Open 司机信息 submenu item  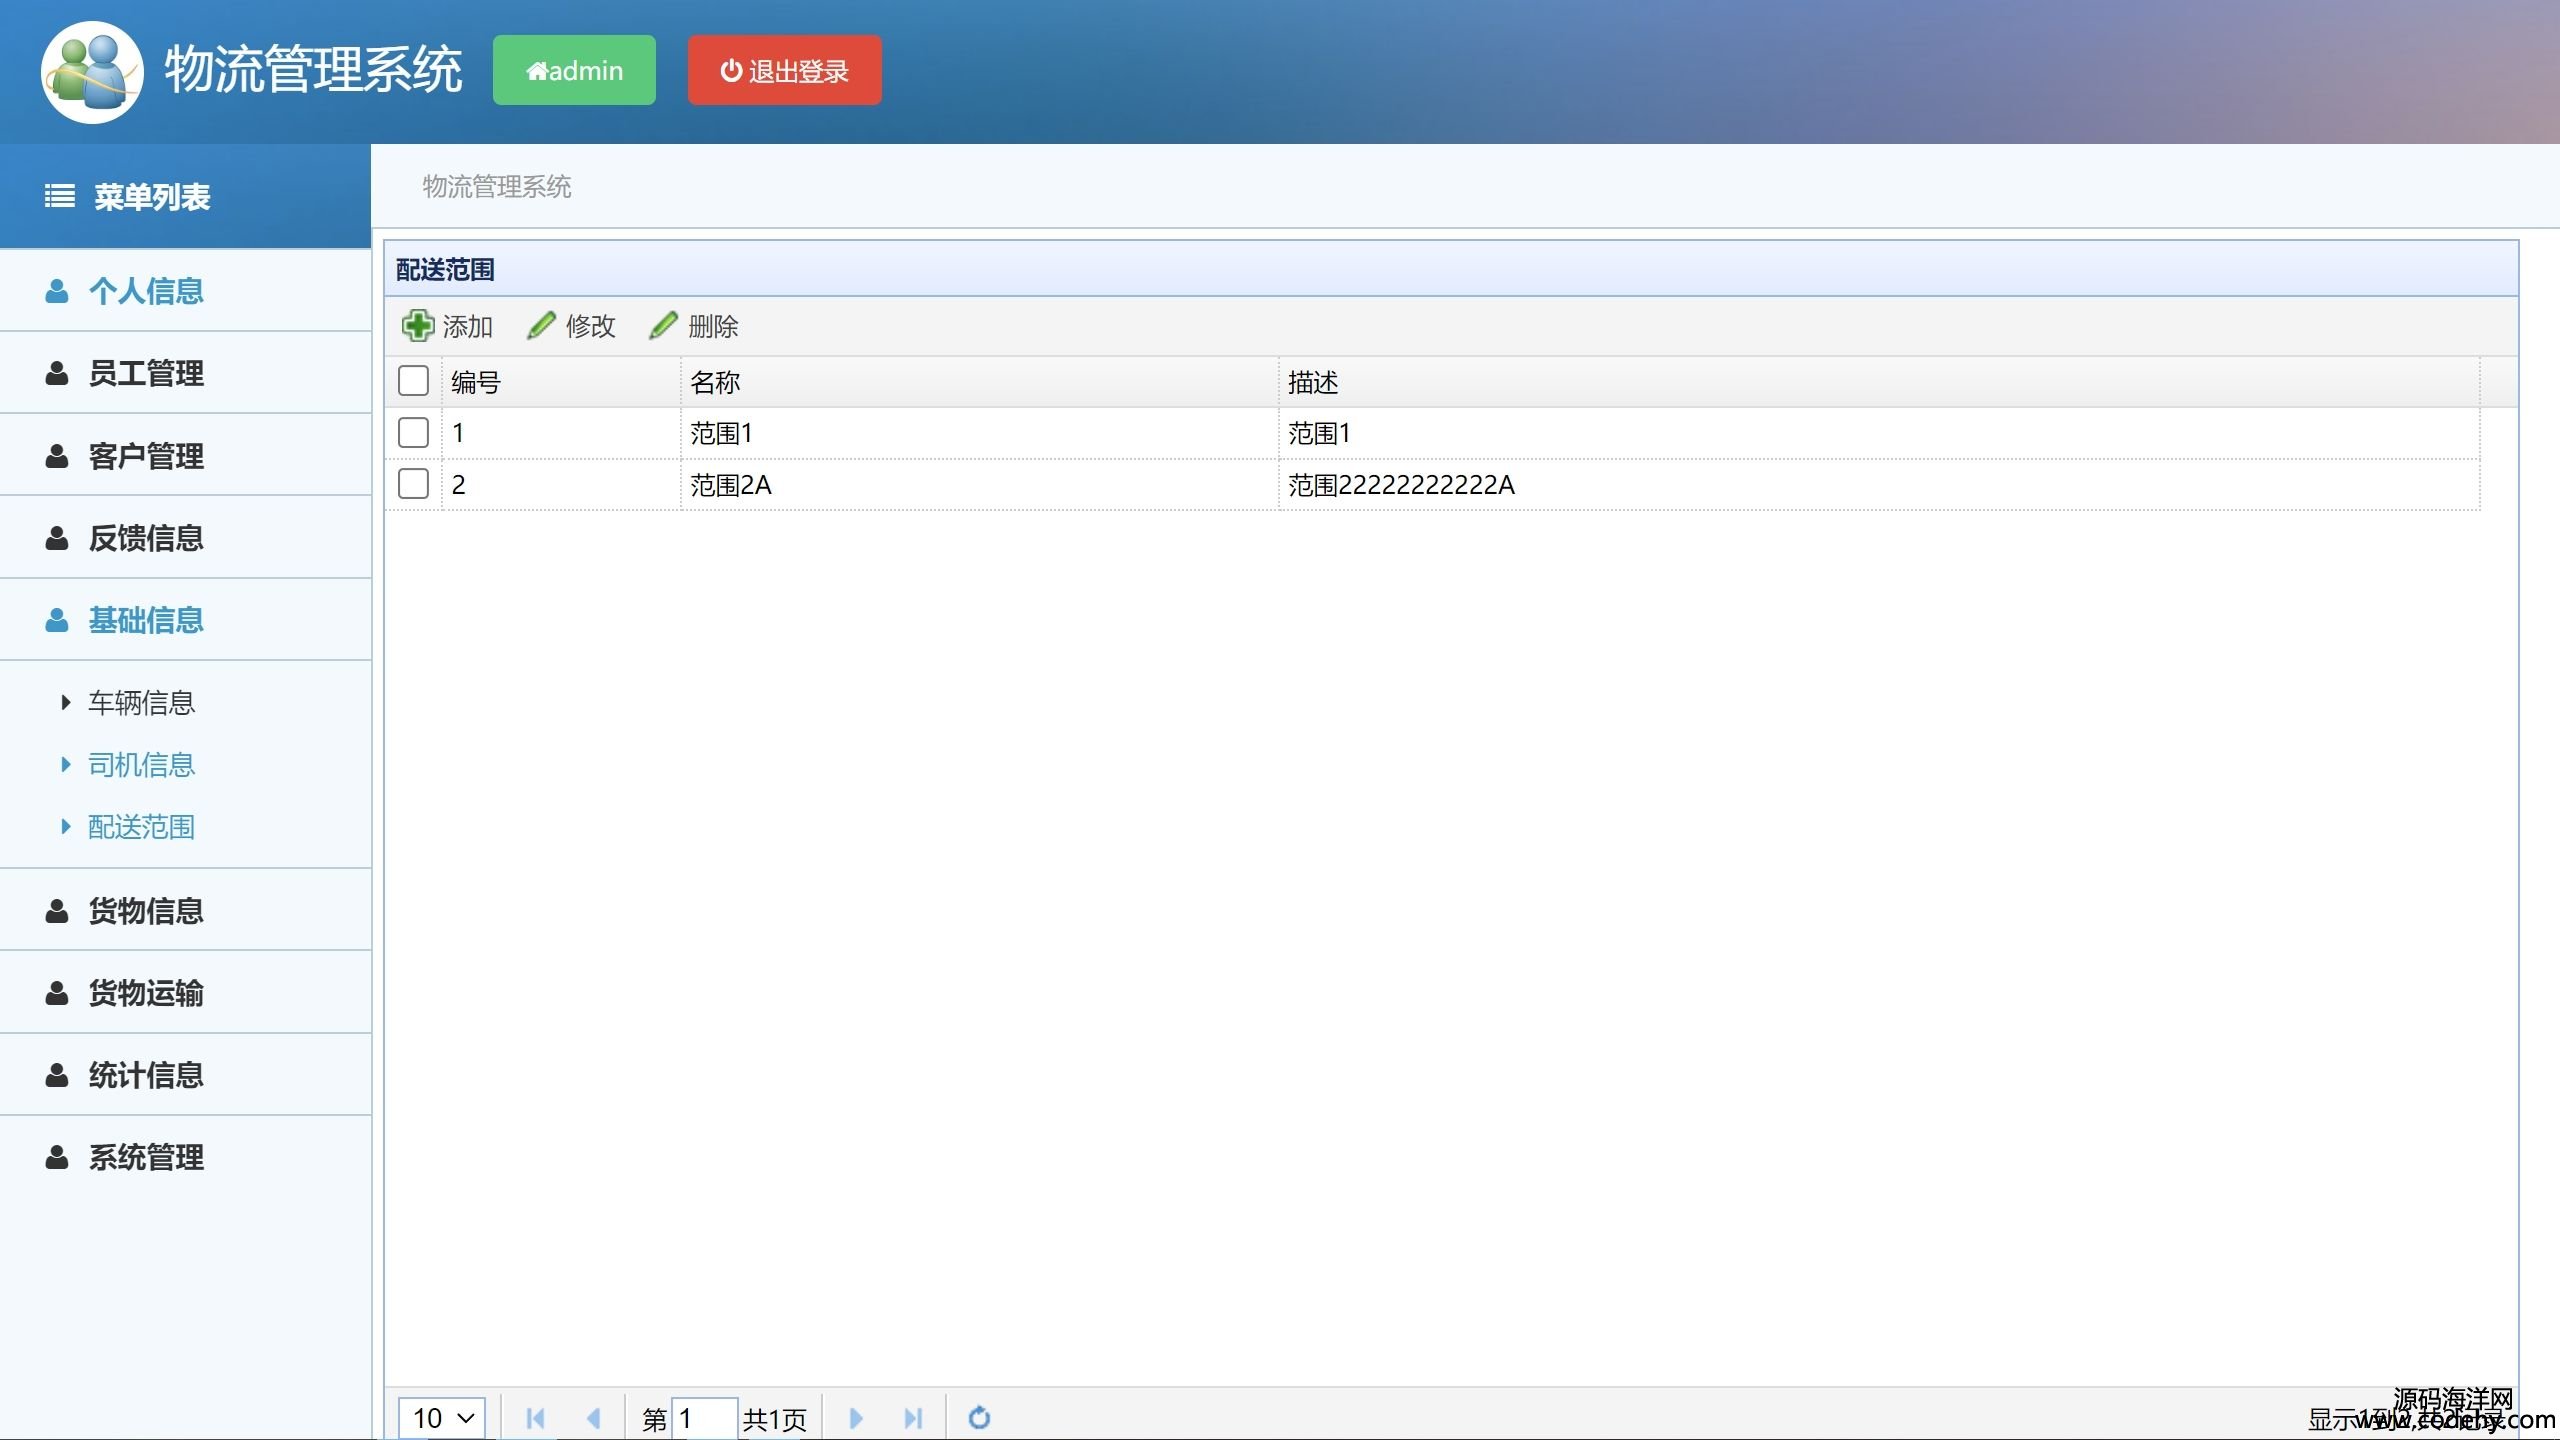coord(141,765)
